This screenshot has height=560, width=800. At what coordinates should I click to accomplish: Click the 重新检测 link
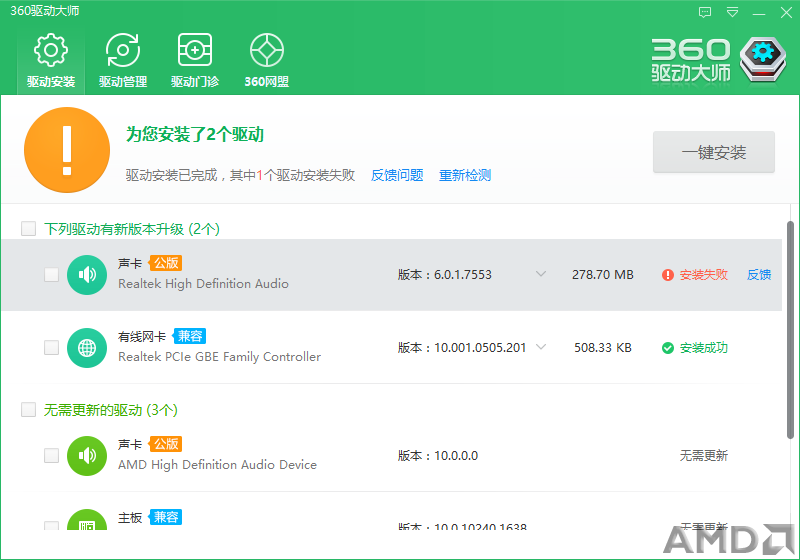click(x=465, y=175)
